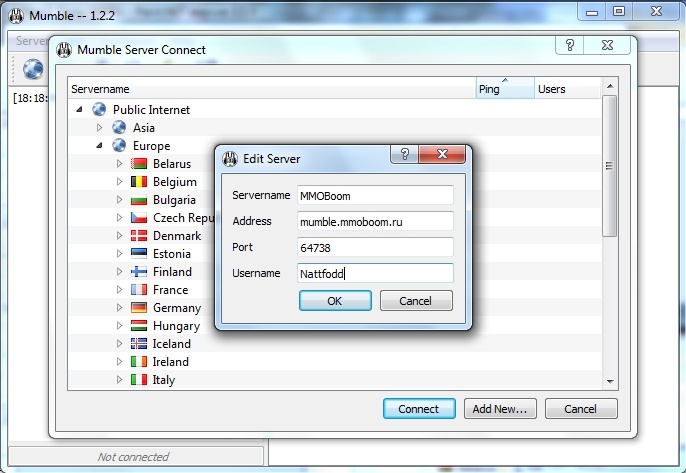Click the Username input field

pos(375,273)
